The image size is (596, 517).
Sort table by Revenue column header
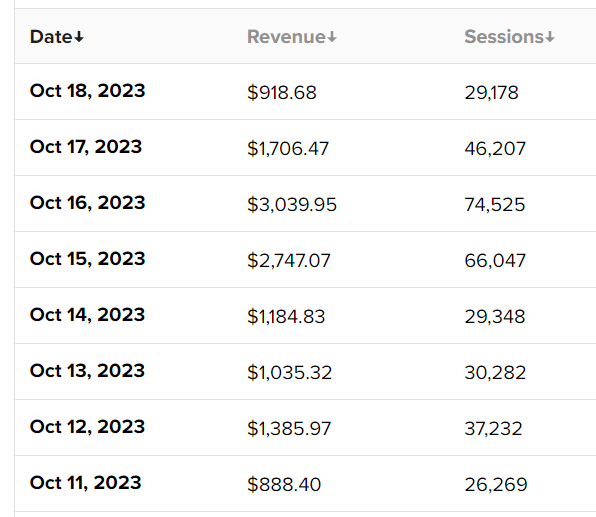(292, 37)
